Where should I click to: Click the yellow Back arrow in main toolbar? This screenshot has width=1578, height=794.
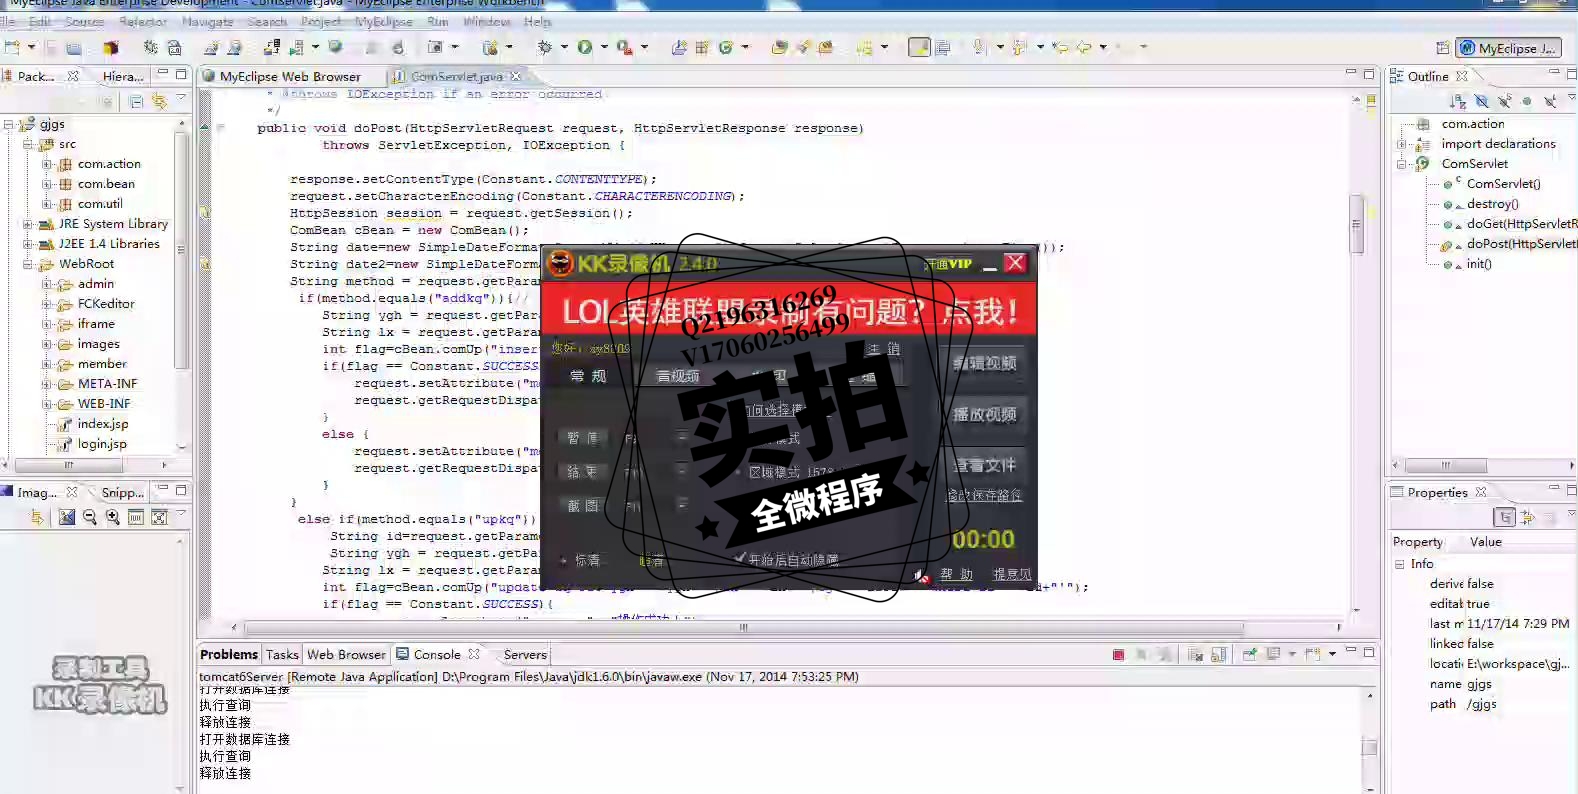pos(1083,47)
